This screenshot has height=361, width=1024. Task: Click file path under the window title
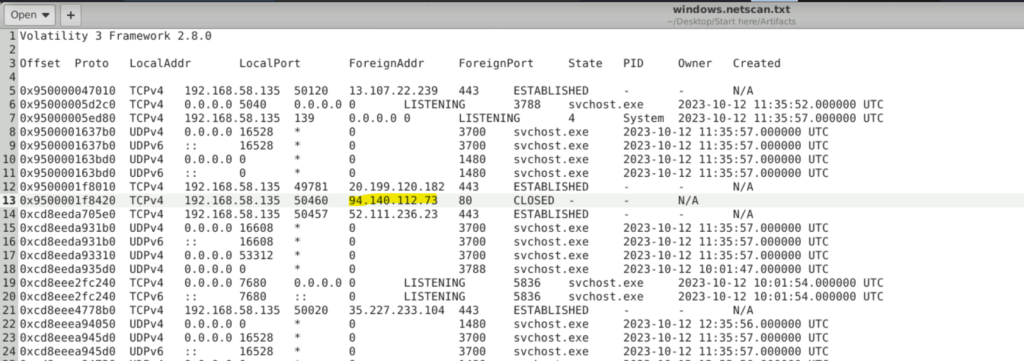(731, 22)
